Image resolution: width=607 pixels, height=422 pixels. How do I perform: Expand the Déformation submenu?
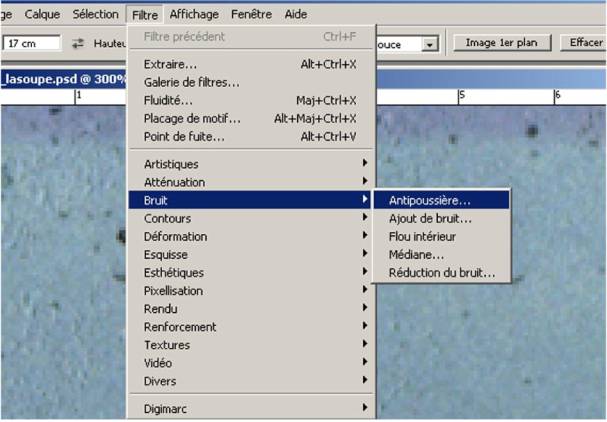pyautogui.click(x=251, y=237)
